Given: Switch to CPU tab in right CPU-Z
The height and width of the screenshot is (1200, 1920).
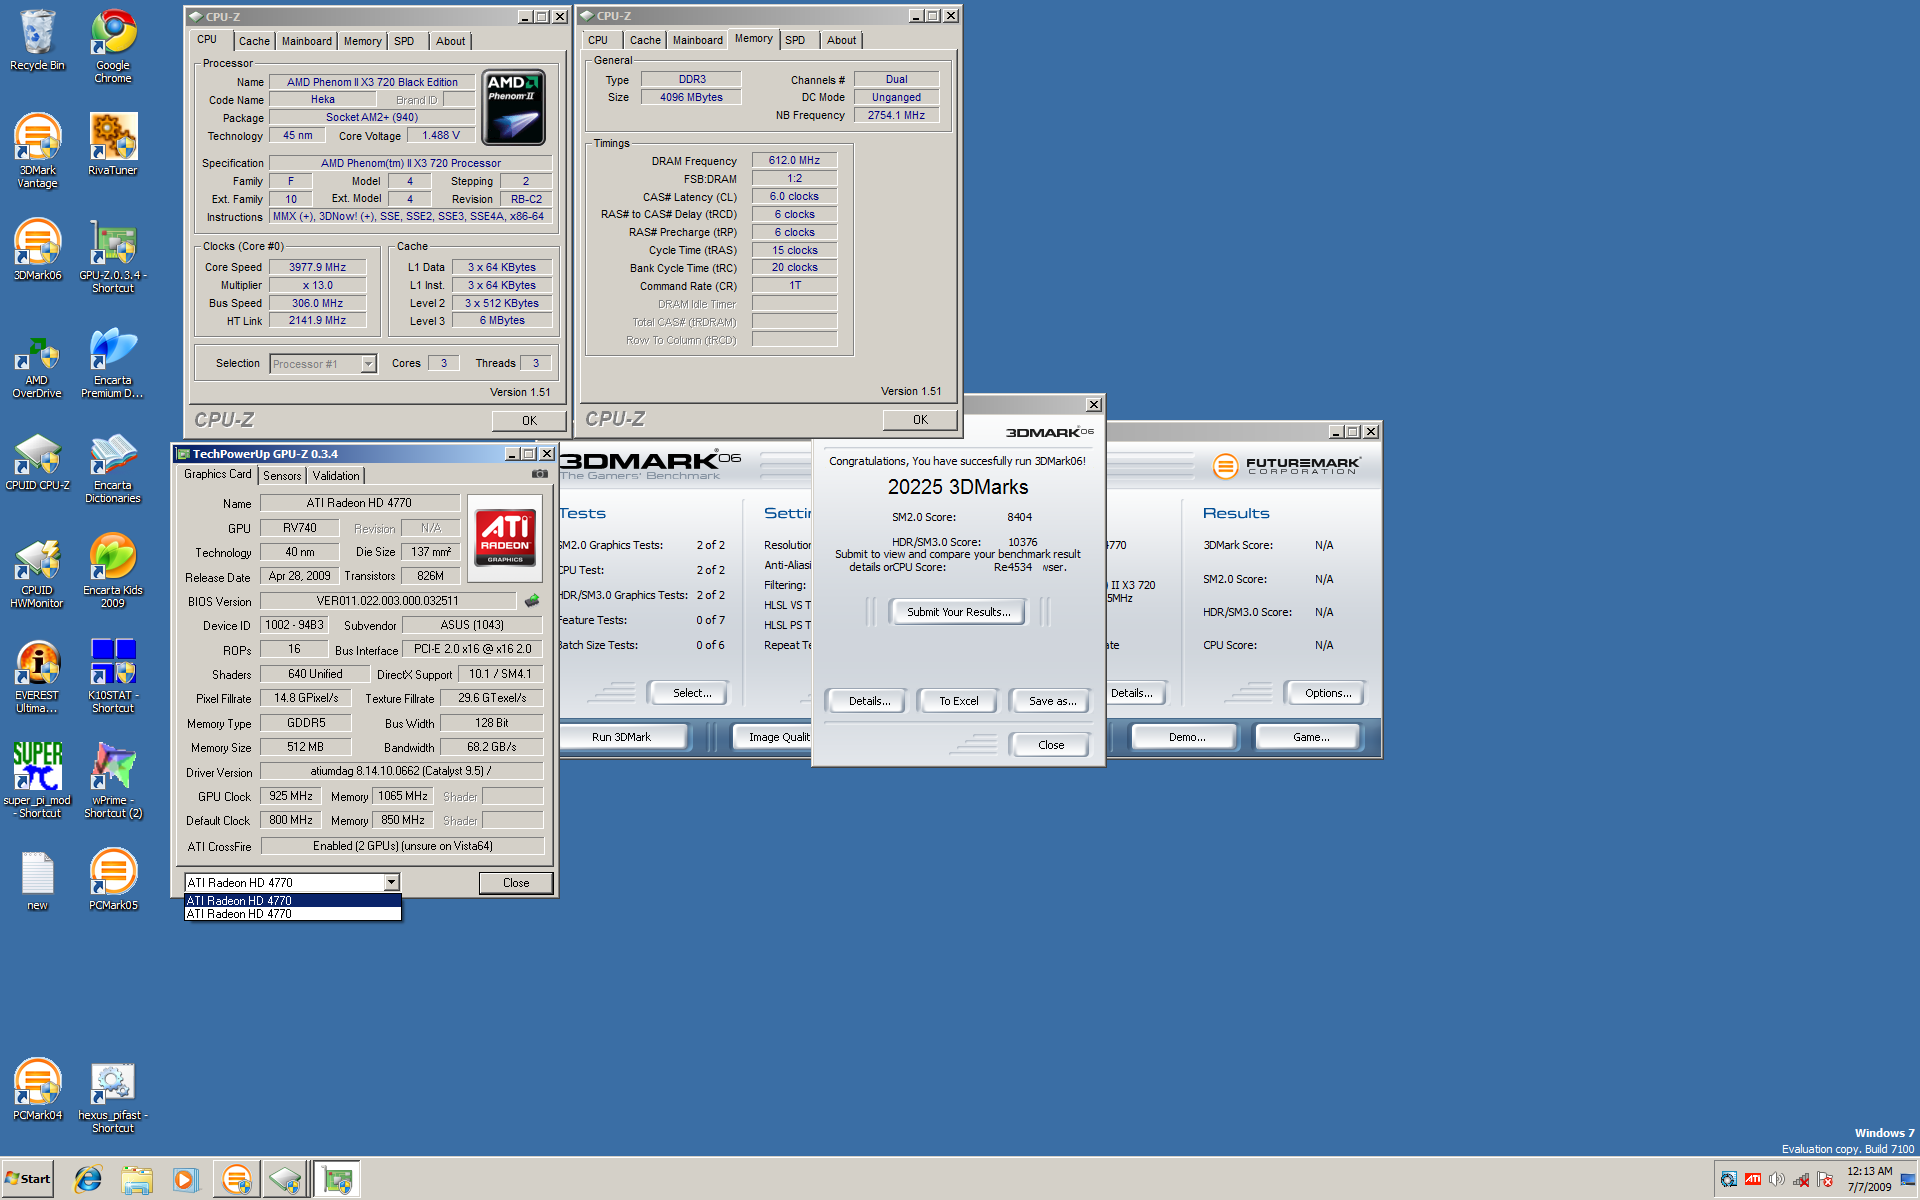Looking at the screenshot, I should pyautogui.click(x=598, y=40).
